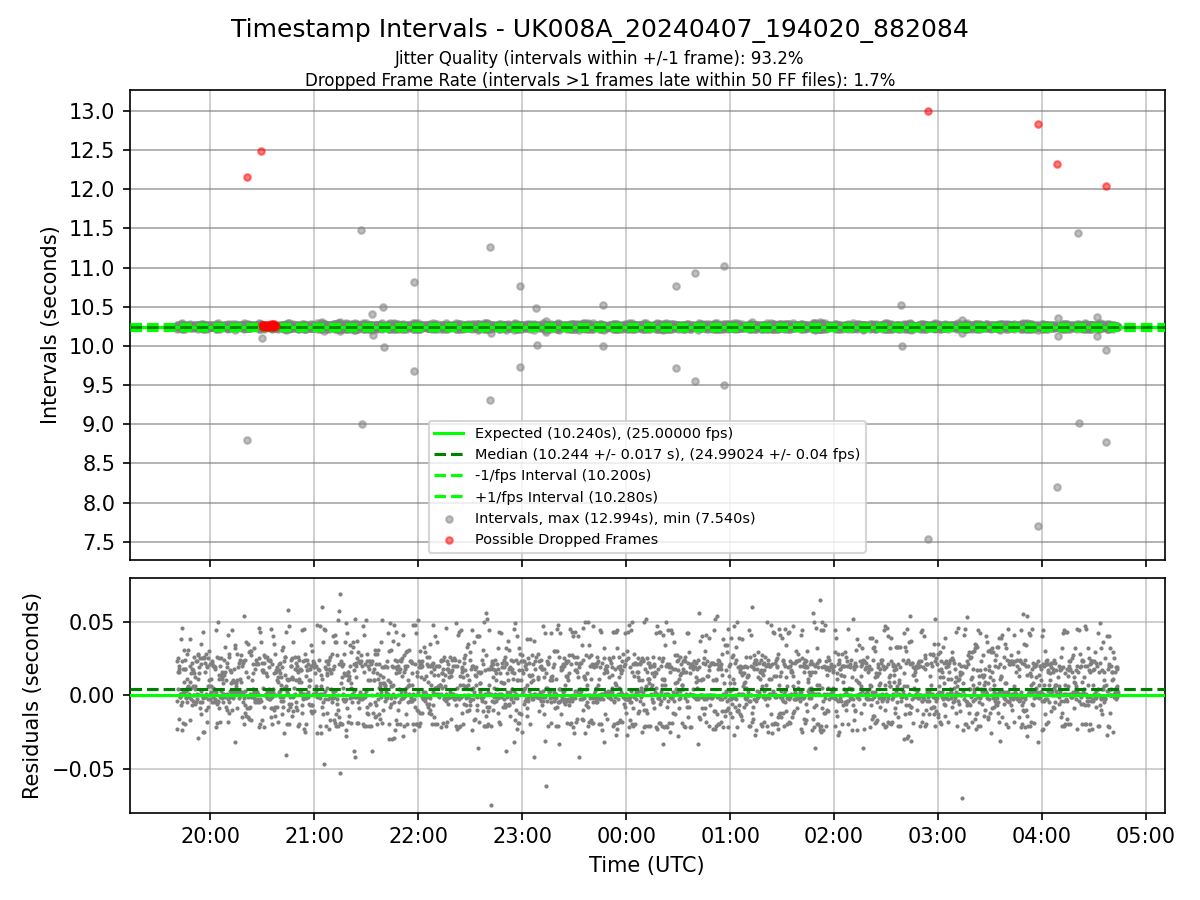Viewport: 1200px width, 900px height.
Task: Click the 21:00 x-axis tick label
Action: [x=314, y=835]
